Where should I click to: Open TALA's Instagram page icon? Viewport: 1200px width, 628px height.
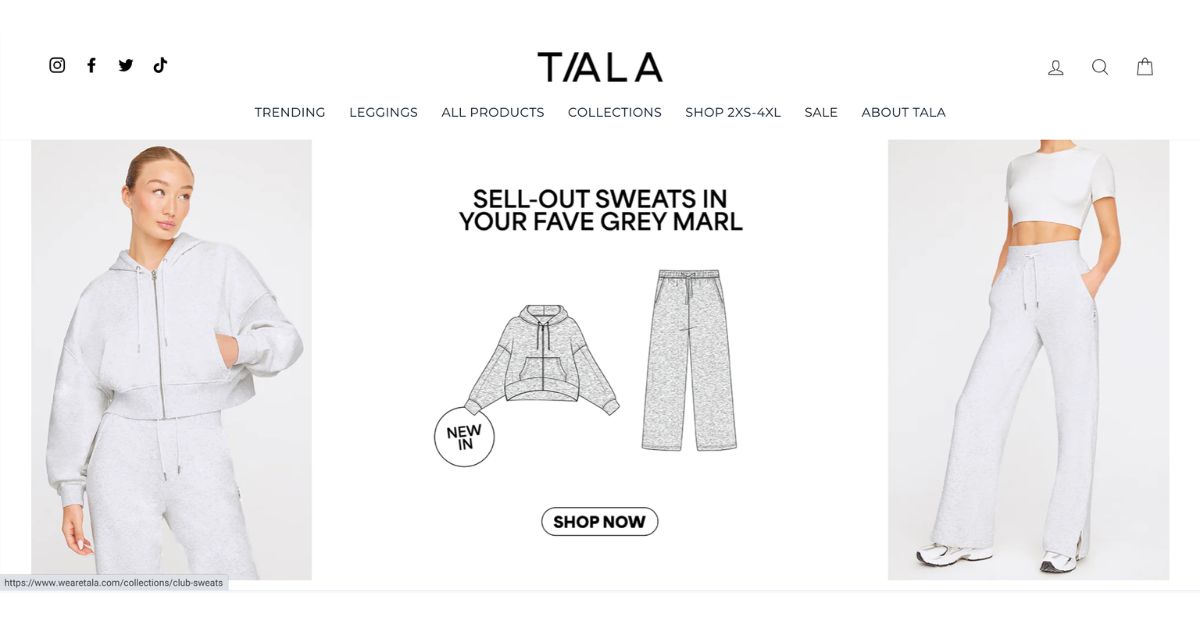coord(57,65)
